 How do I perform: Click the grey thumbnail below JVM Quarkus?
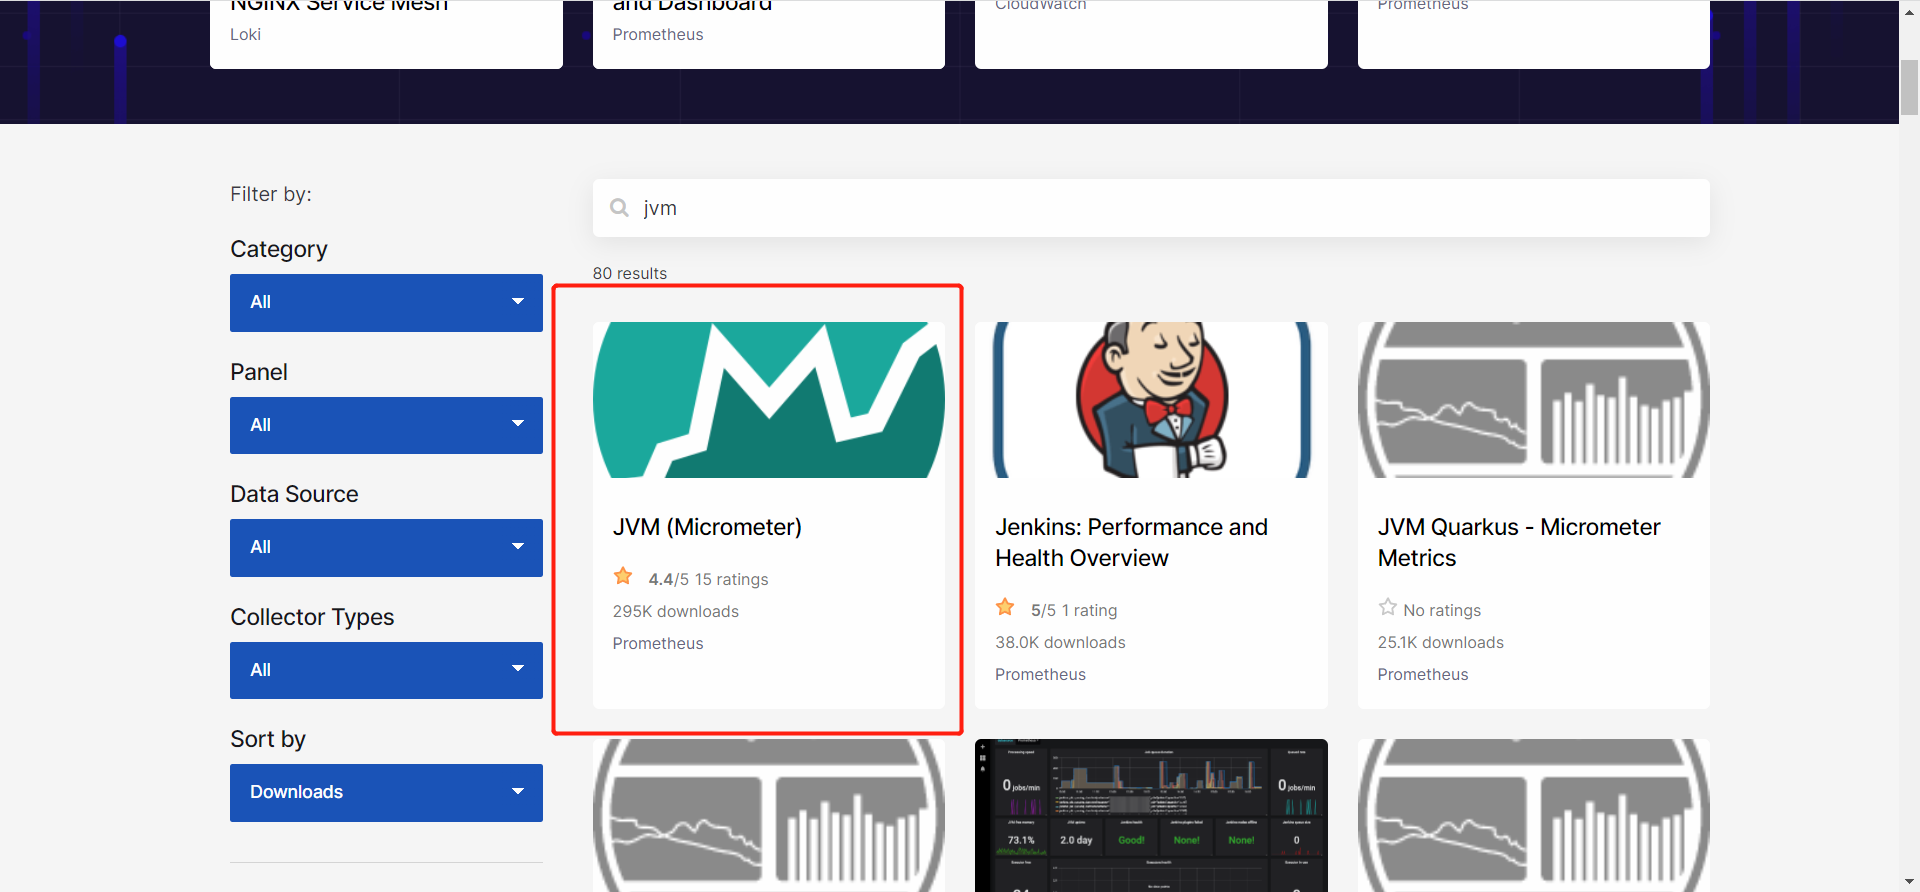1533,815
